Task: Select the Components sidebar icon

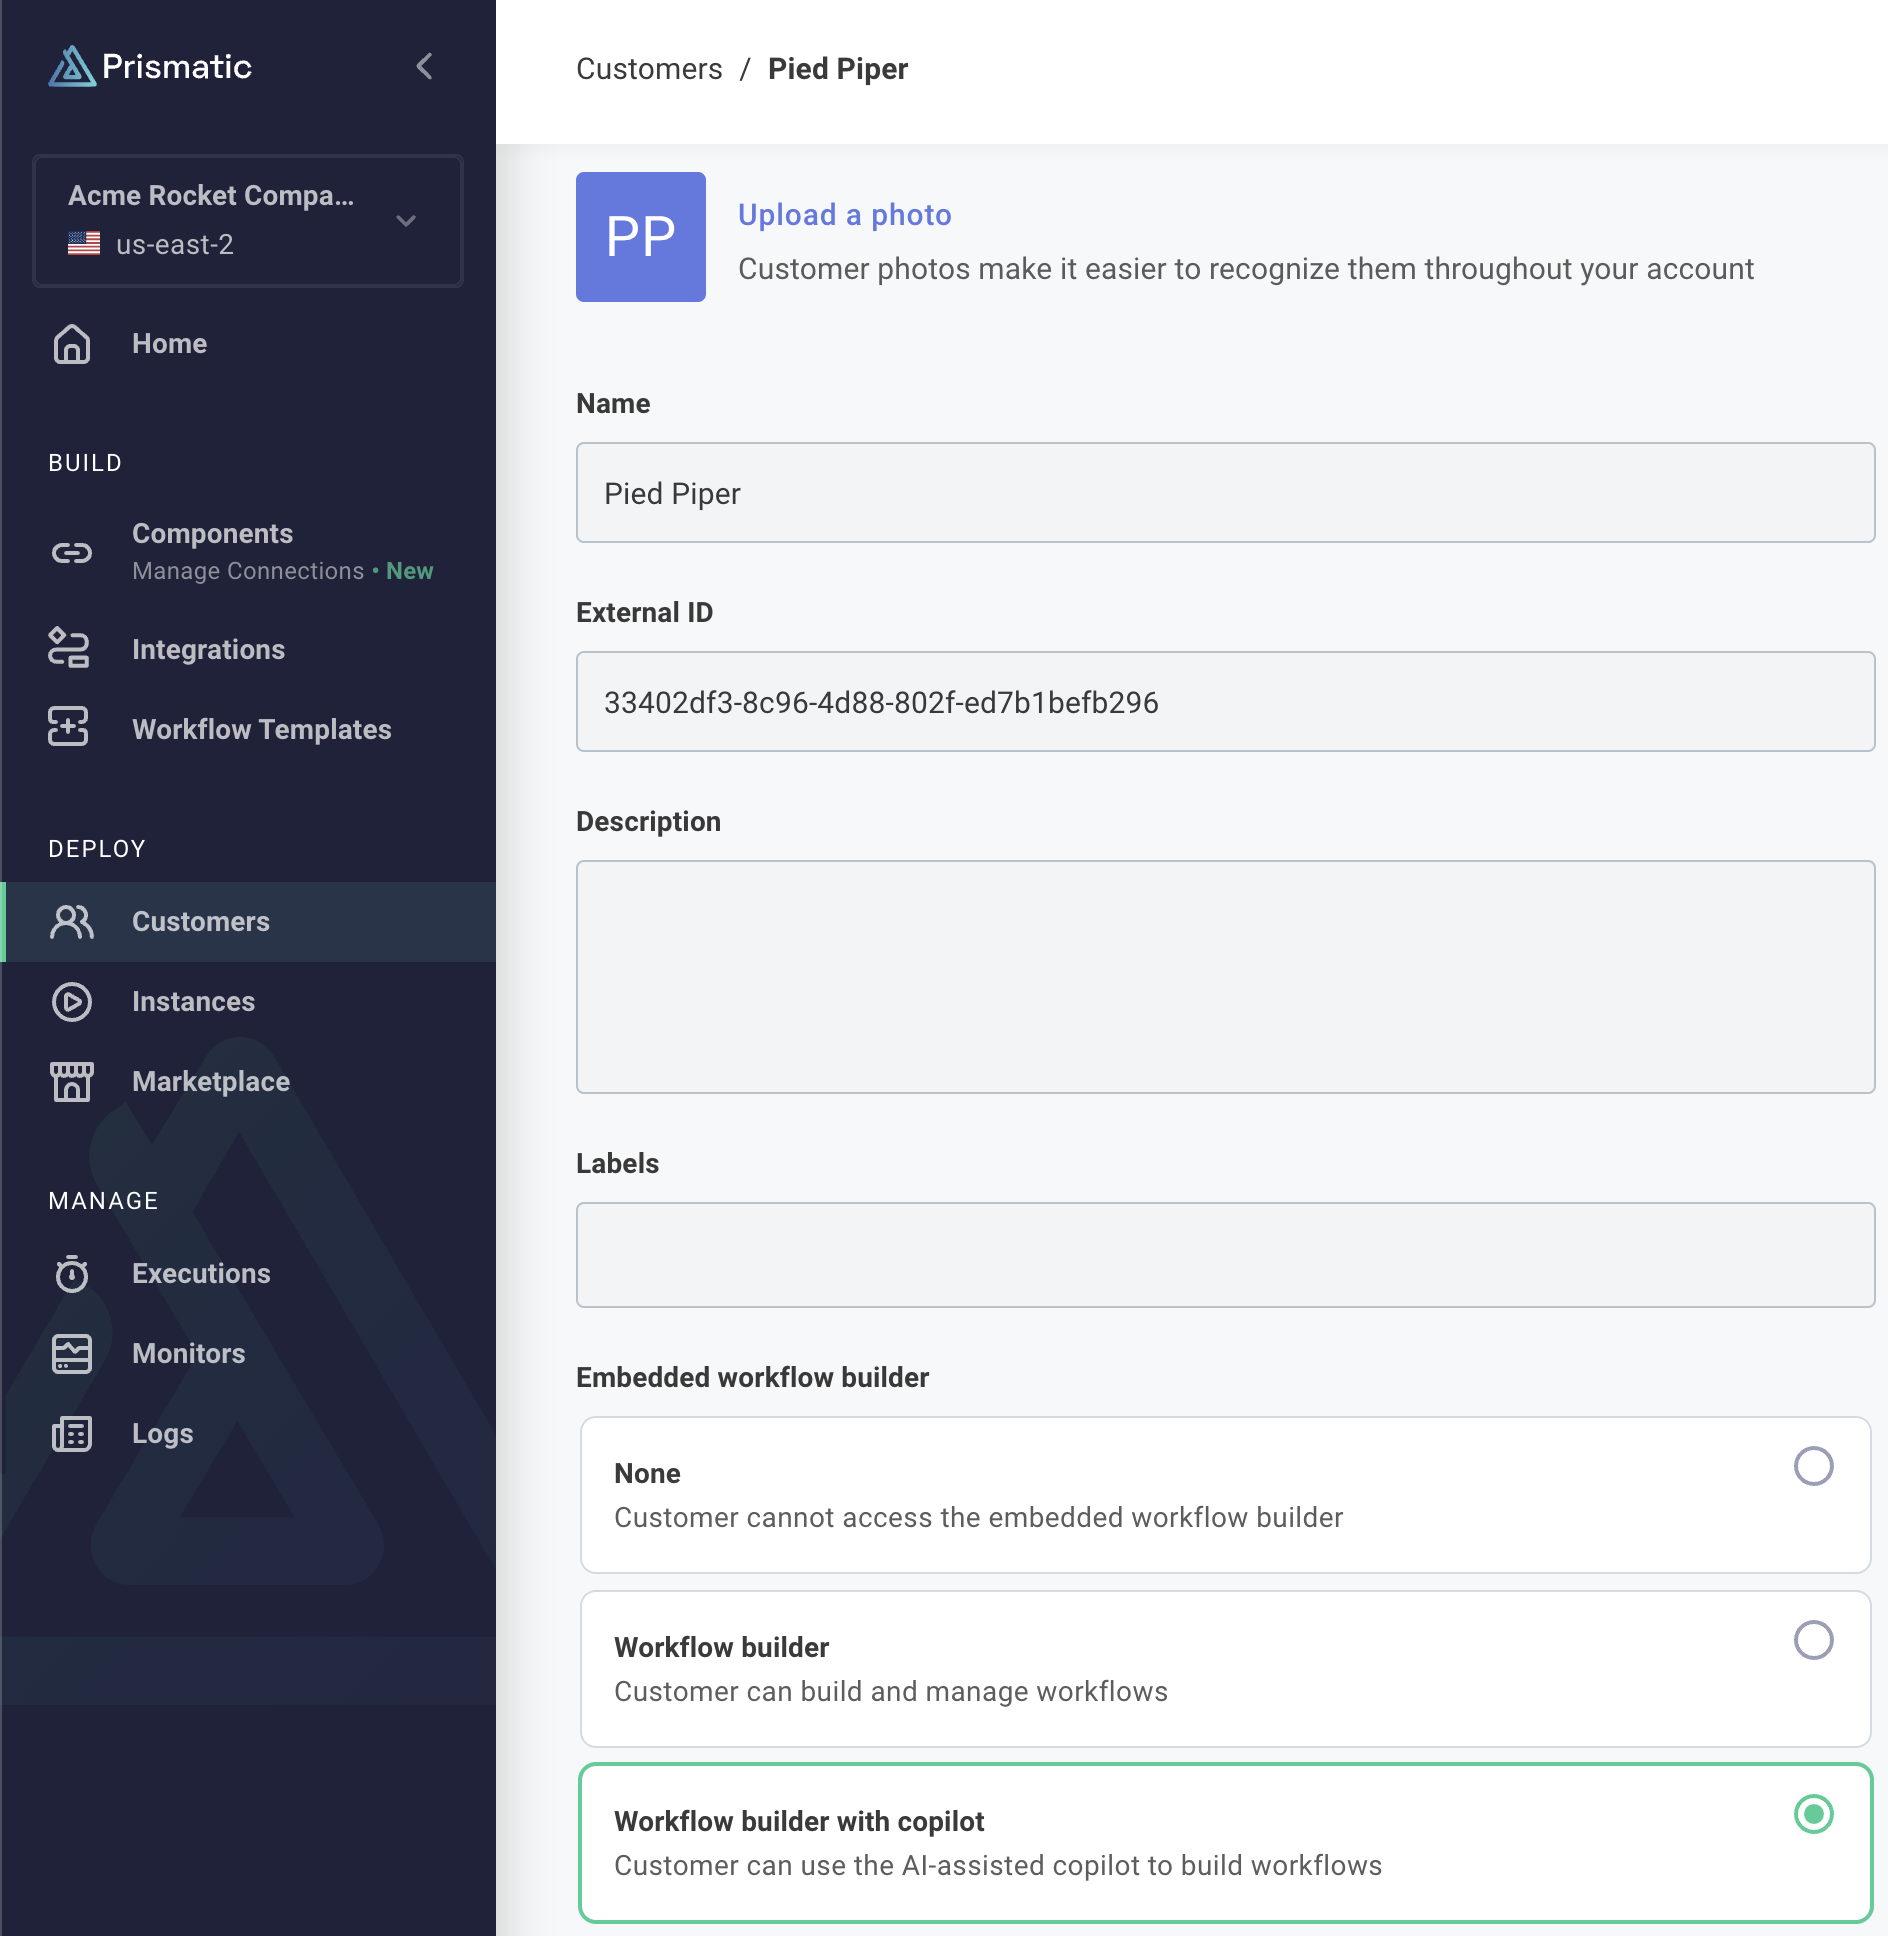Action: point(69,550)
